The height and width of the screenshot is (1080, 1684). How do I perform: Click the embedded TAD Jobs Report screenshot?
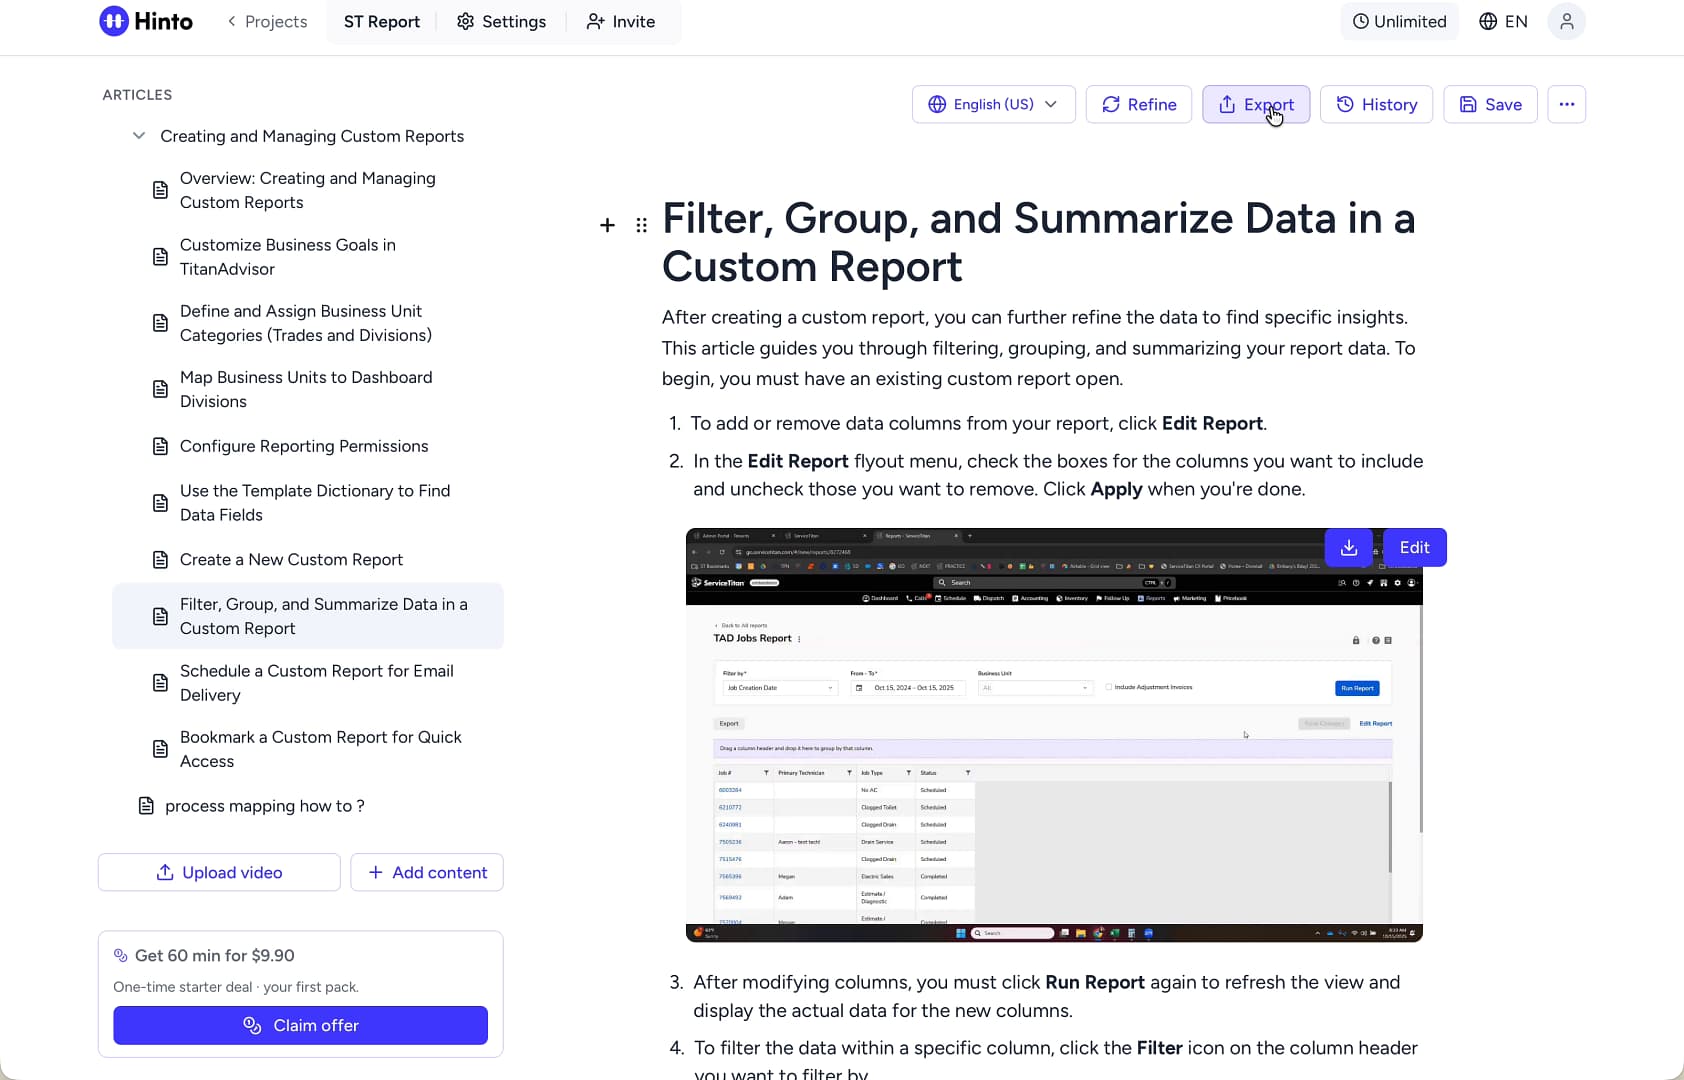(x=1054, y=735)
